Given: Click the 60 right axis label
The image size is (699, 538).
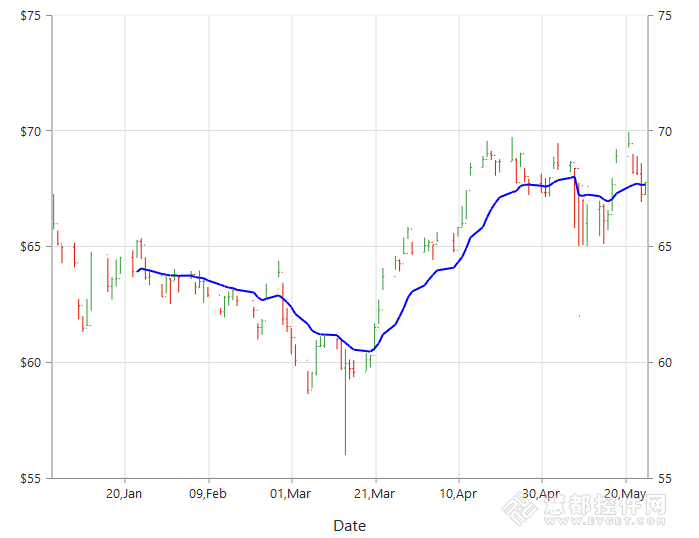Looking at the screenshot, I should point(664,362).
